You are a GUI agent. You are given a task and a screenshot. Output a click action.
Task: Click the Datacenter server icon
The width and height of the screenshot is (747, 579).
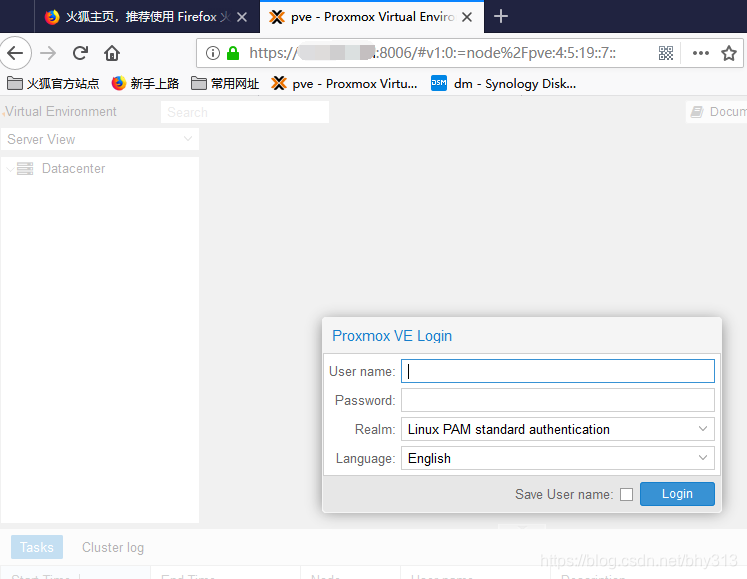coord(25,169)
